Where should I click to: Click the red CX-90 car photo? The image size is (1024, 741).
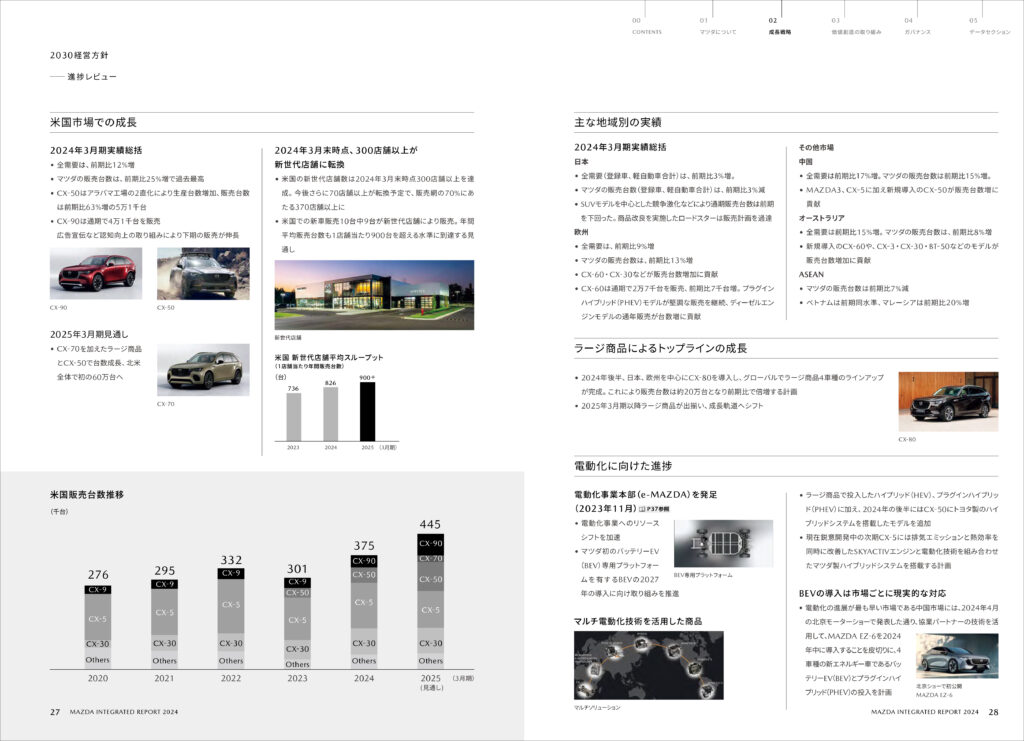click(96, 274)
